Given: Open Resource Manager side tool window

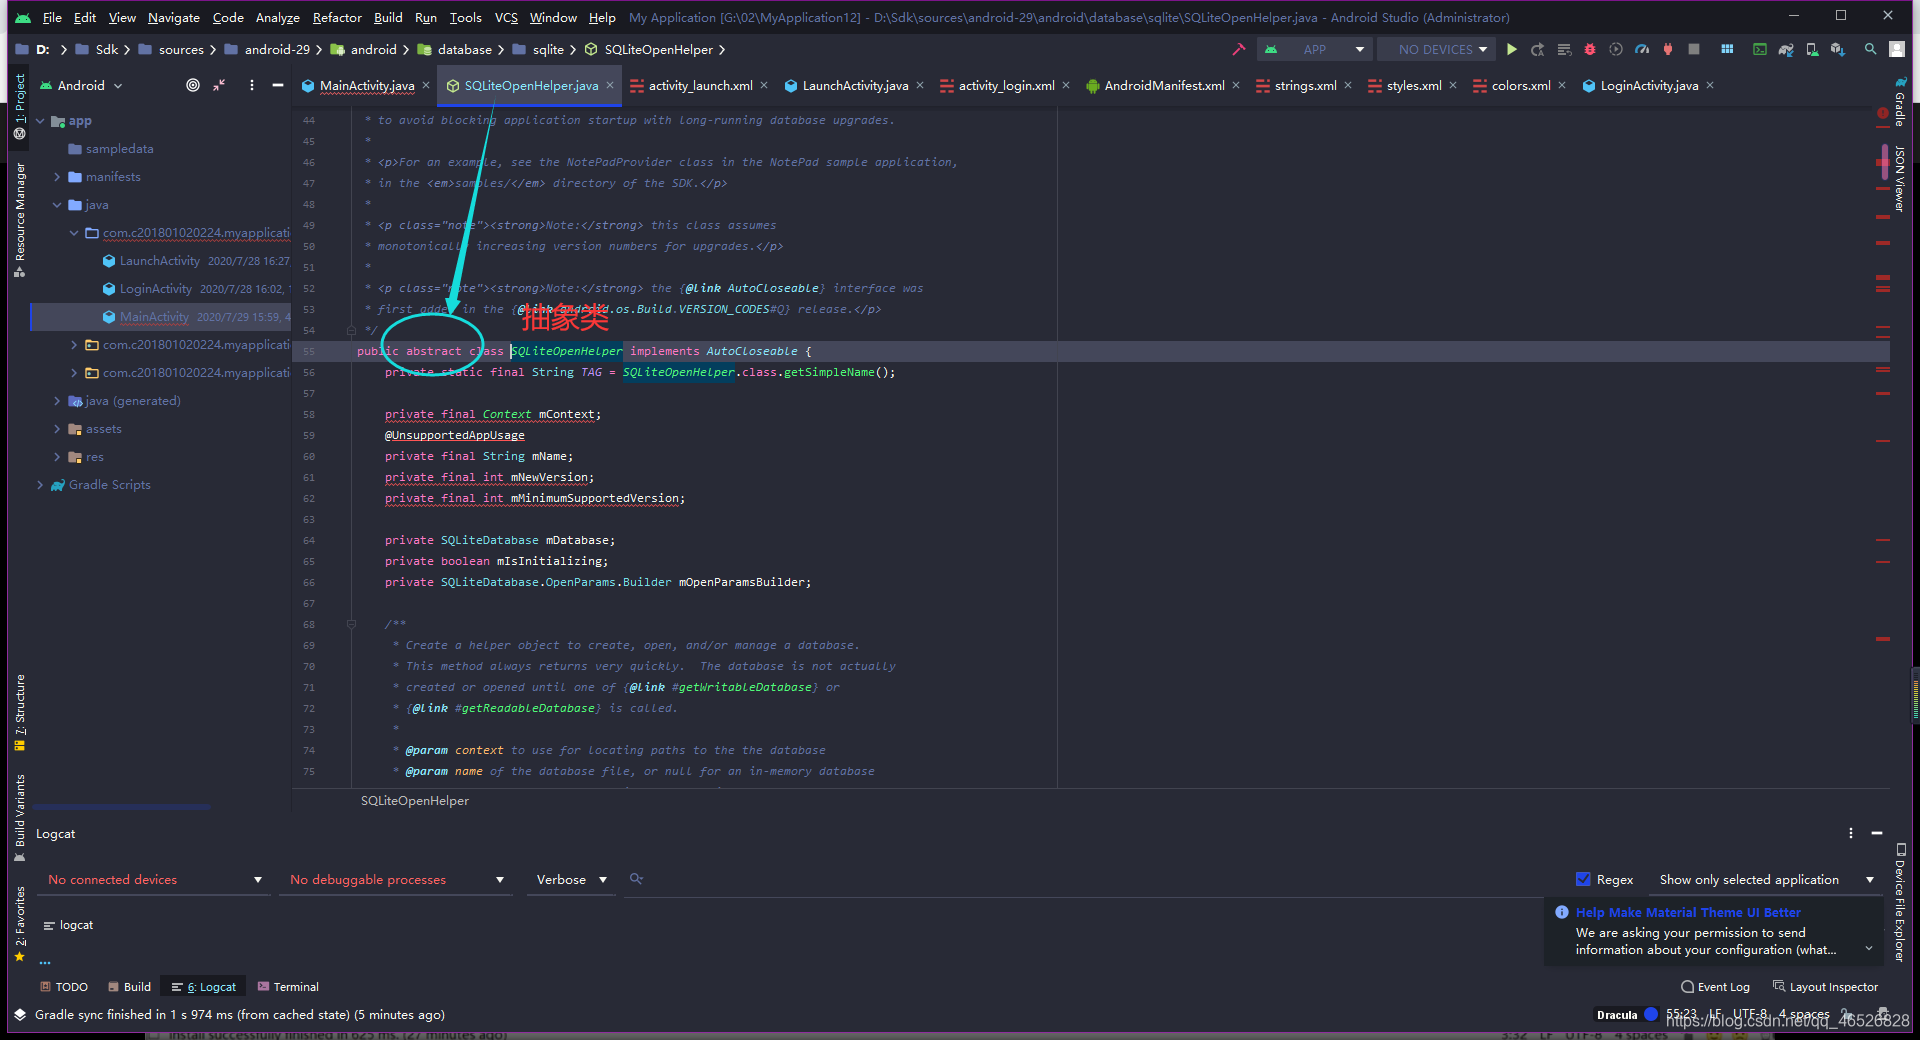Looking at the screenshot, I should [19, 220].
